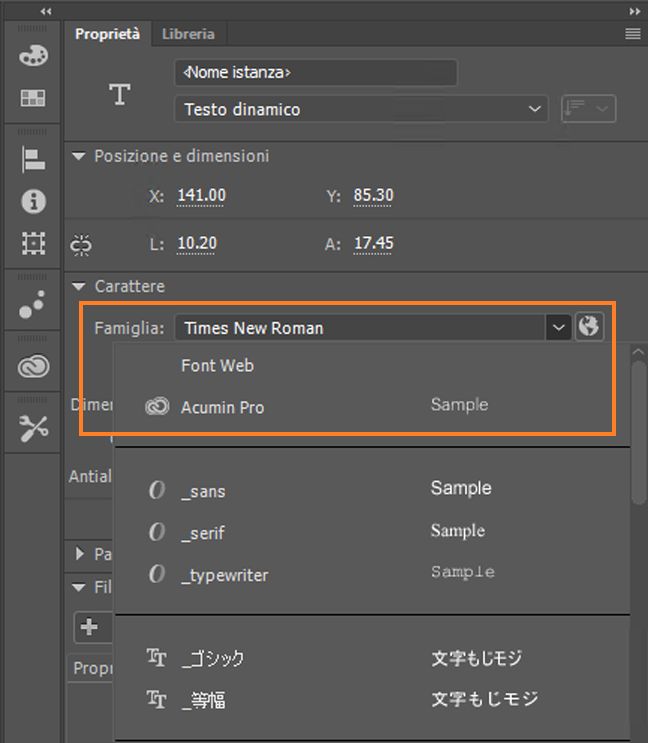Expand panels with right double-arrow
648x743 pixels.
point(635,11)
